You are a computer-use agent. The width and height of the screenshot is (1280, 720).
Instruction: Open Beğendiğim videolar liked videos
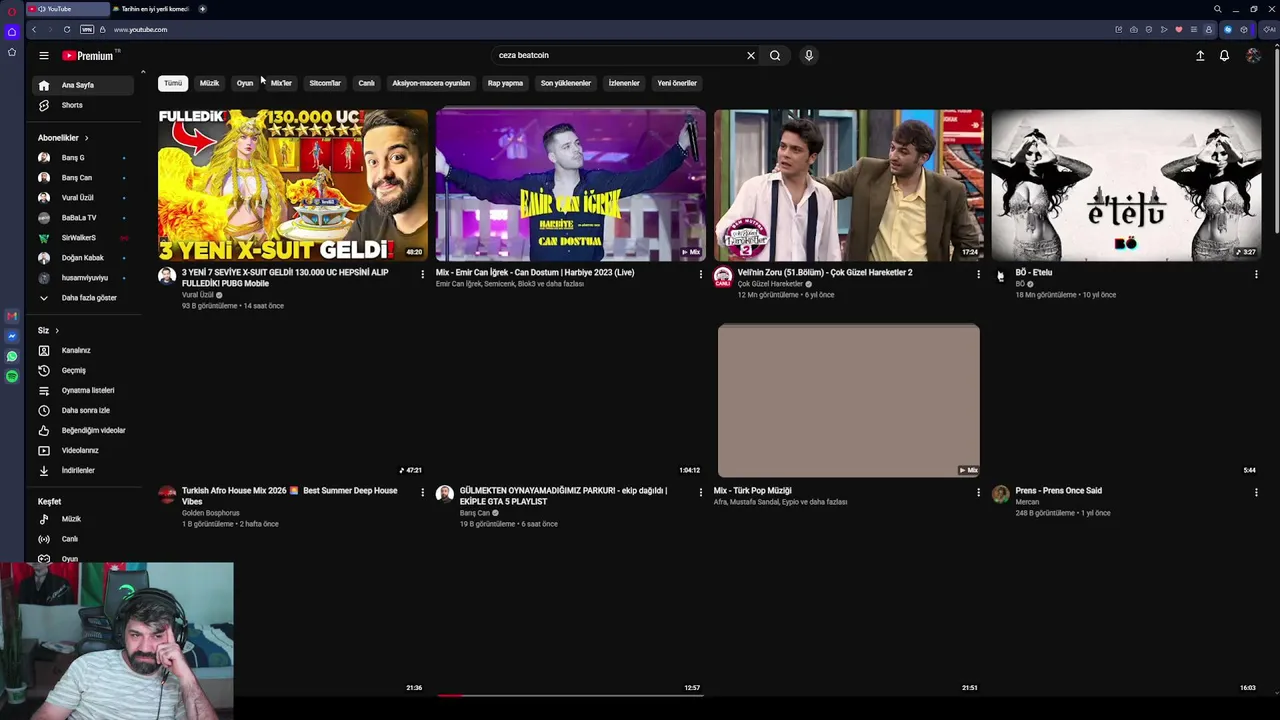click(82, 430)
